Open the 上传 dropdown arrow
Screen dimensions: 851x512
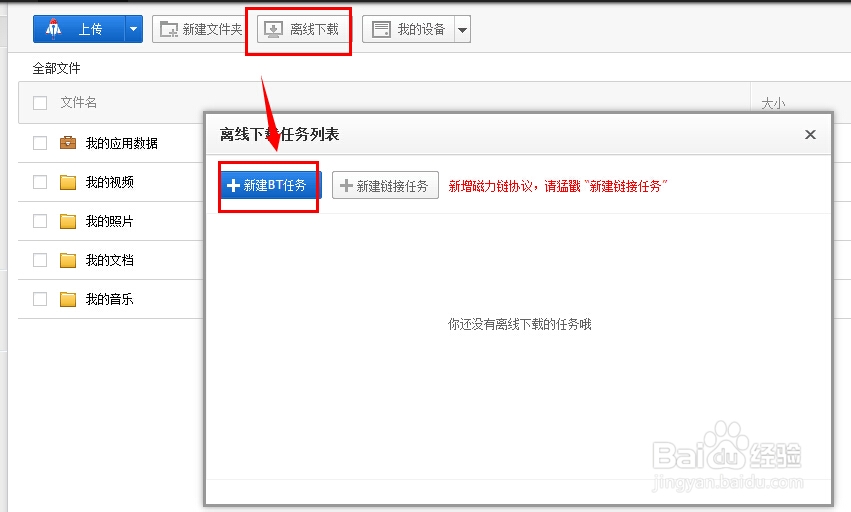(134, 29)
